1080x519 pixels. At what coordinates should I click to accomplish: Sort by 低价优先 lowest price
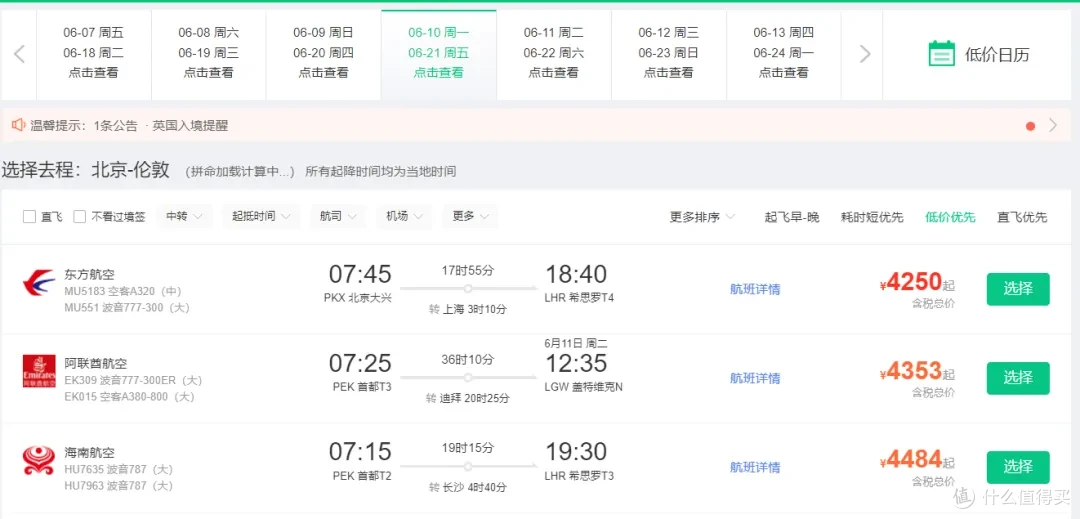pos(951,217)
